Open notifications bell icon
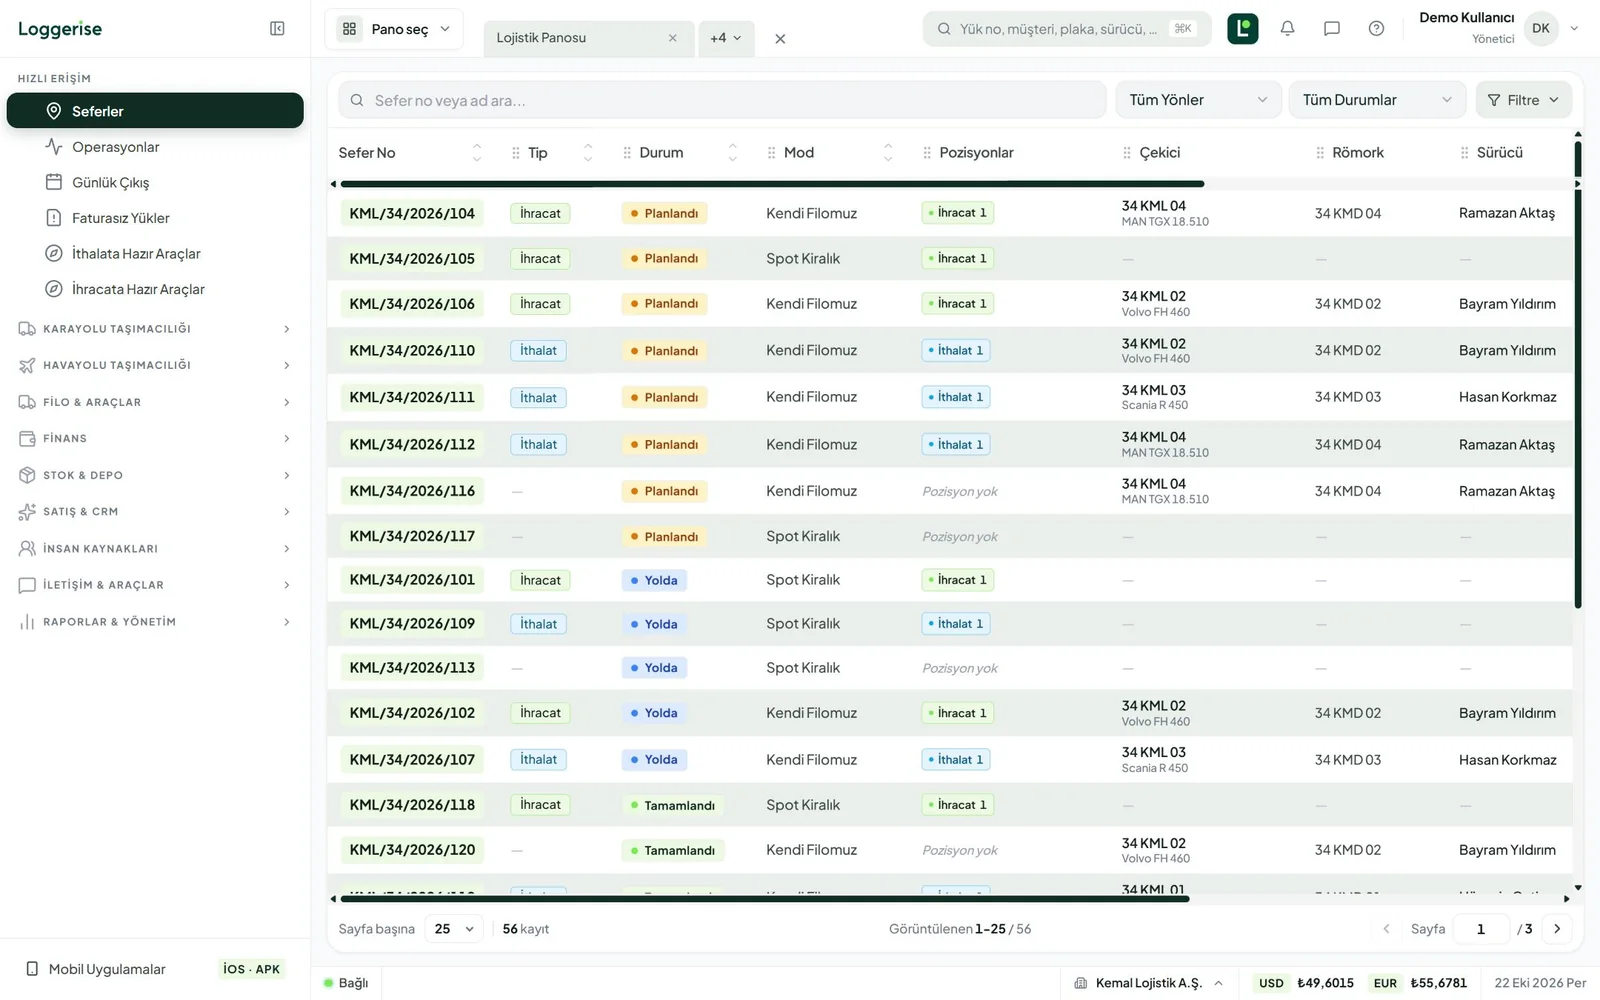The width and height of the screenshot is (1600, 1000). coord(1287,29)
